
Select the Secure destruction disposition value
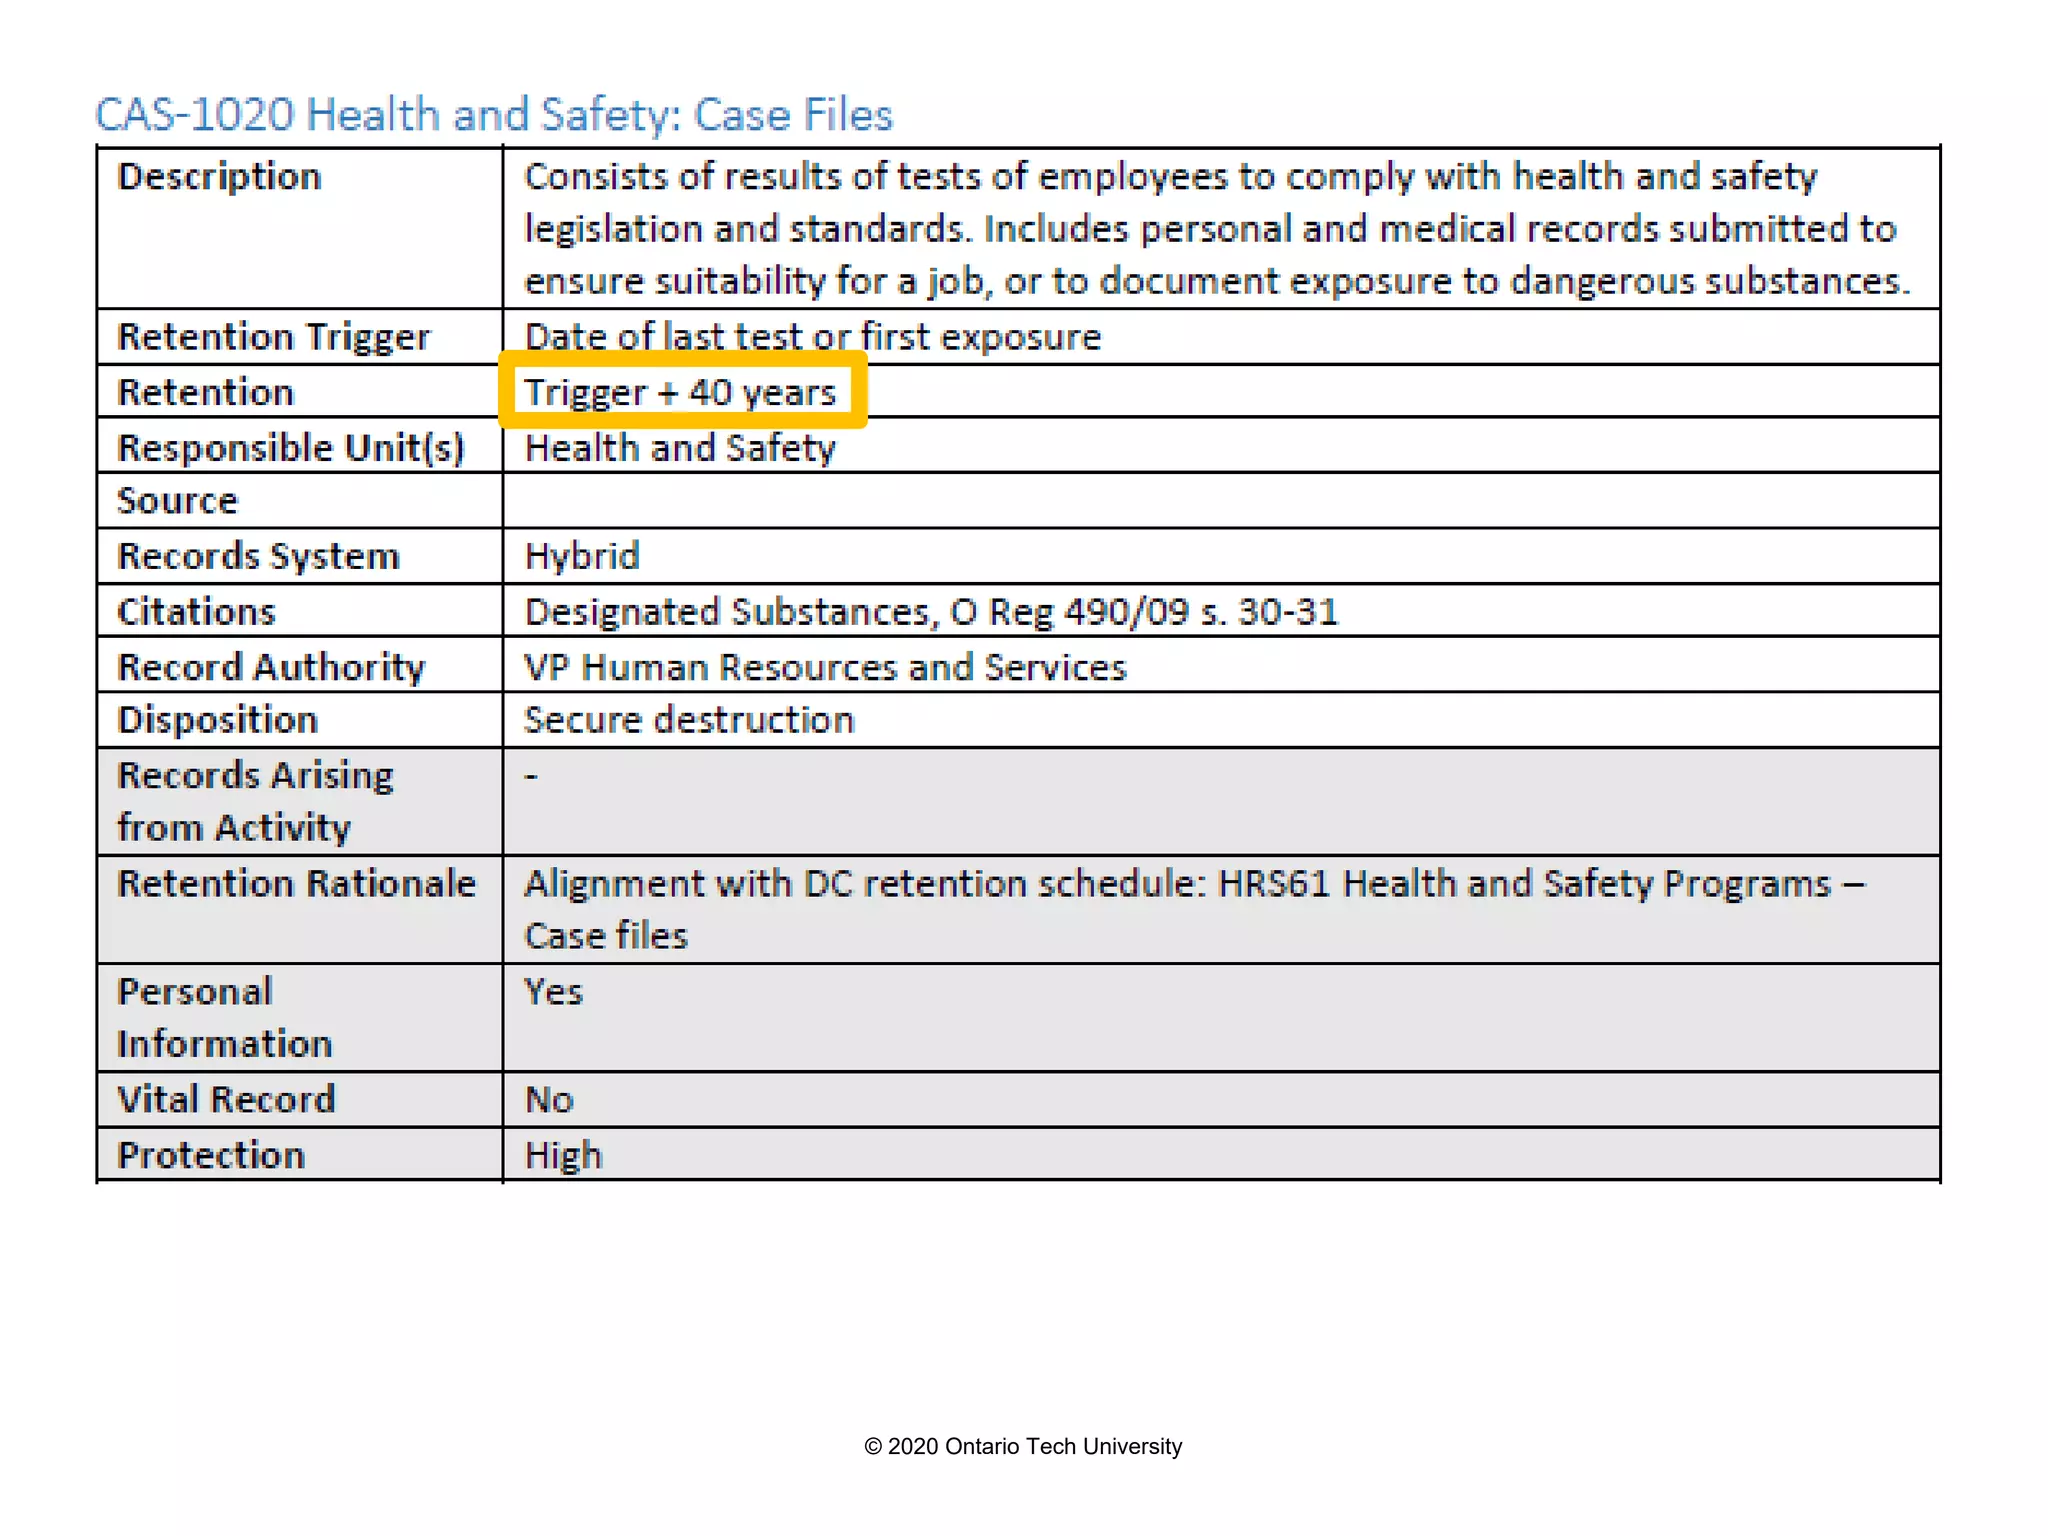tap(689, 720)
